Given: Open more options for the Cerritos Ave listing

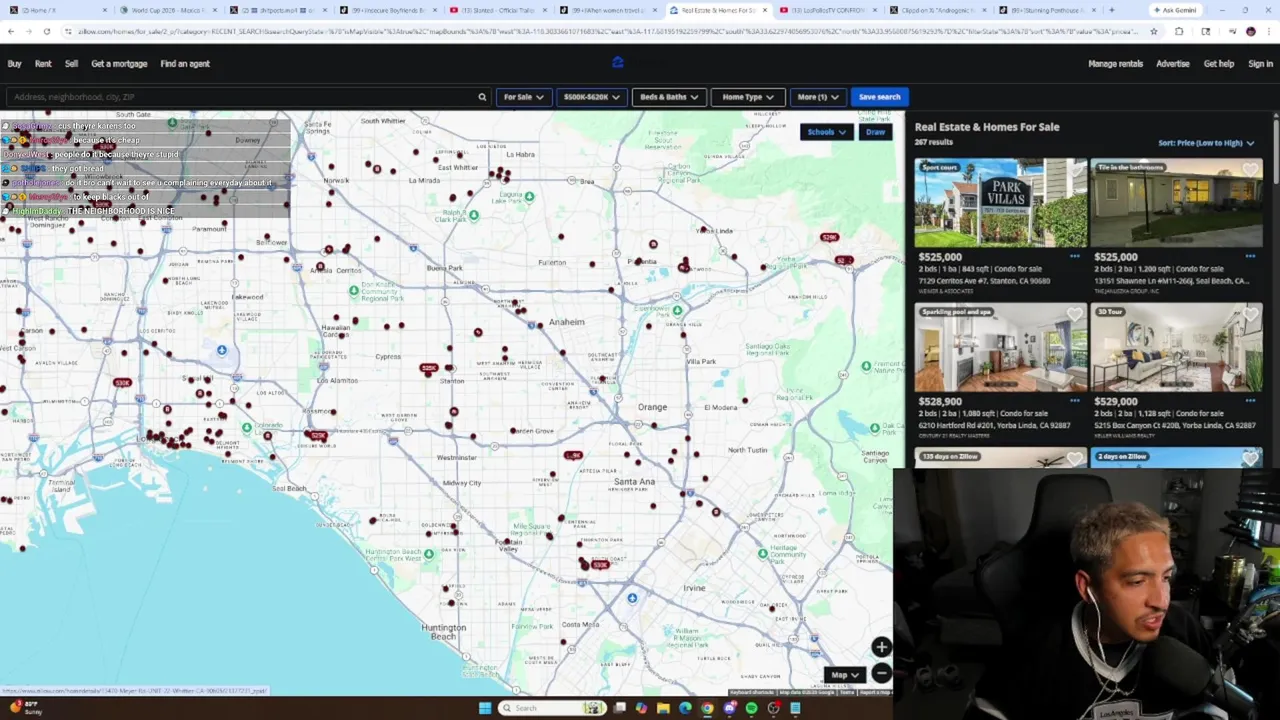Looking at the screenshot, I should pos(1074,257).
